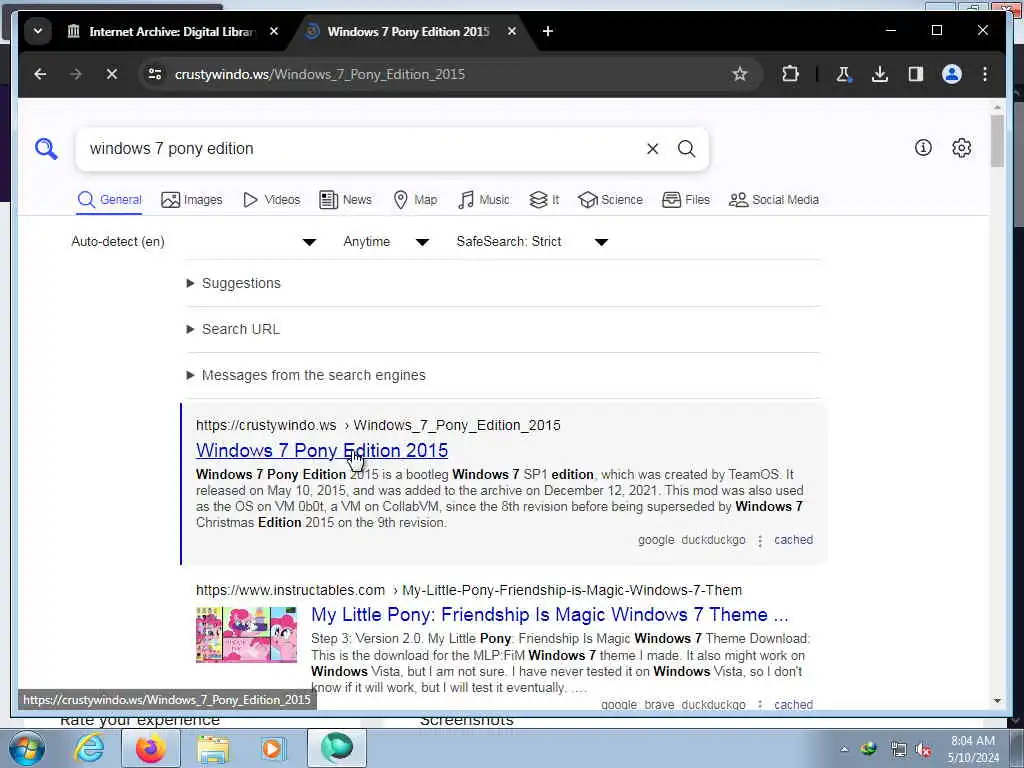Select the Social Media search category

774,200
